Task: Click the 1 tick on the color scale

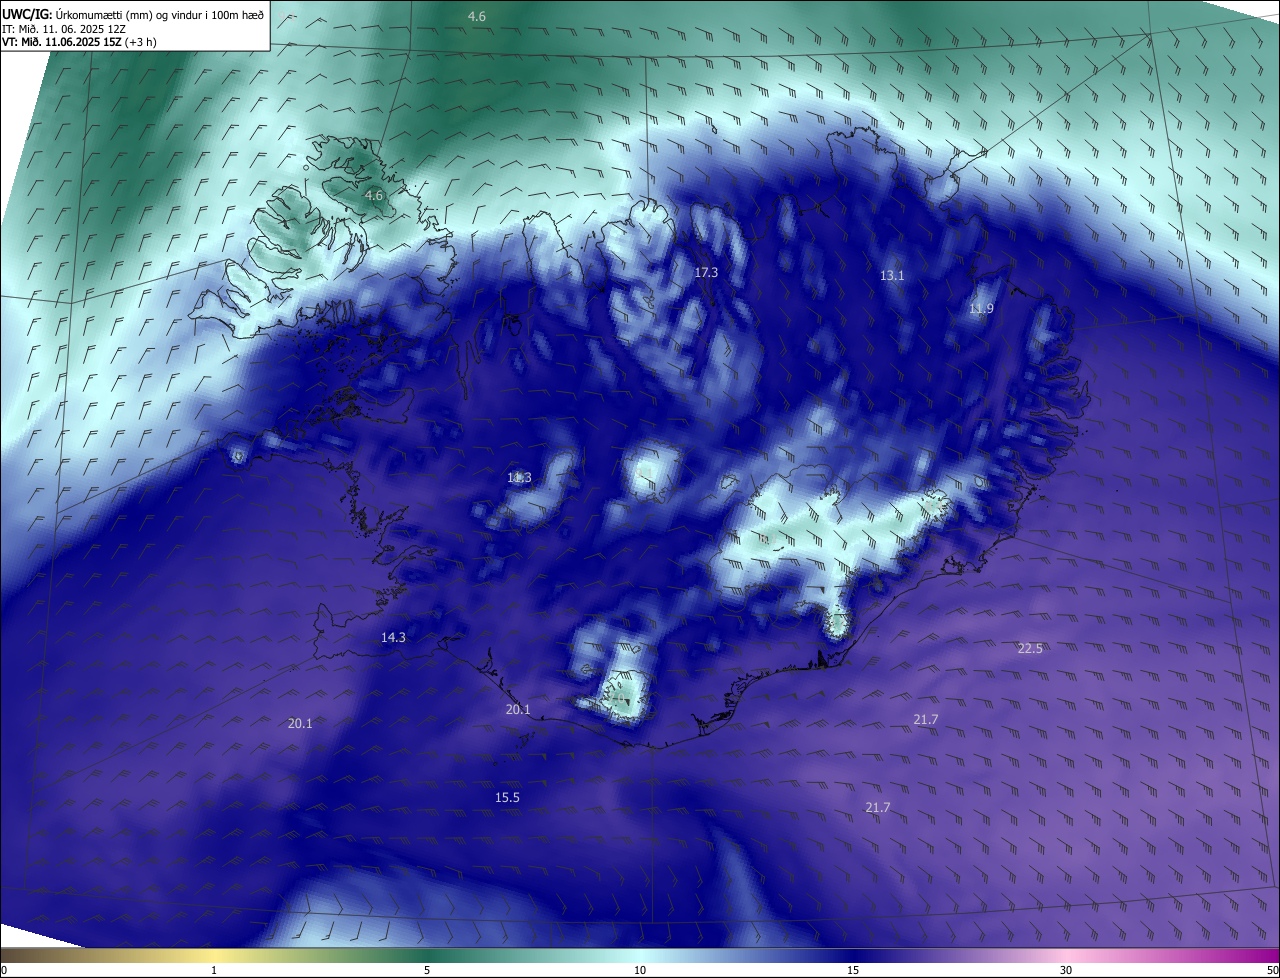Action: (214, 970)
